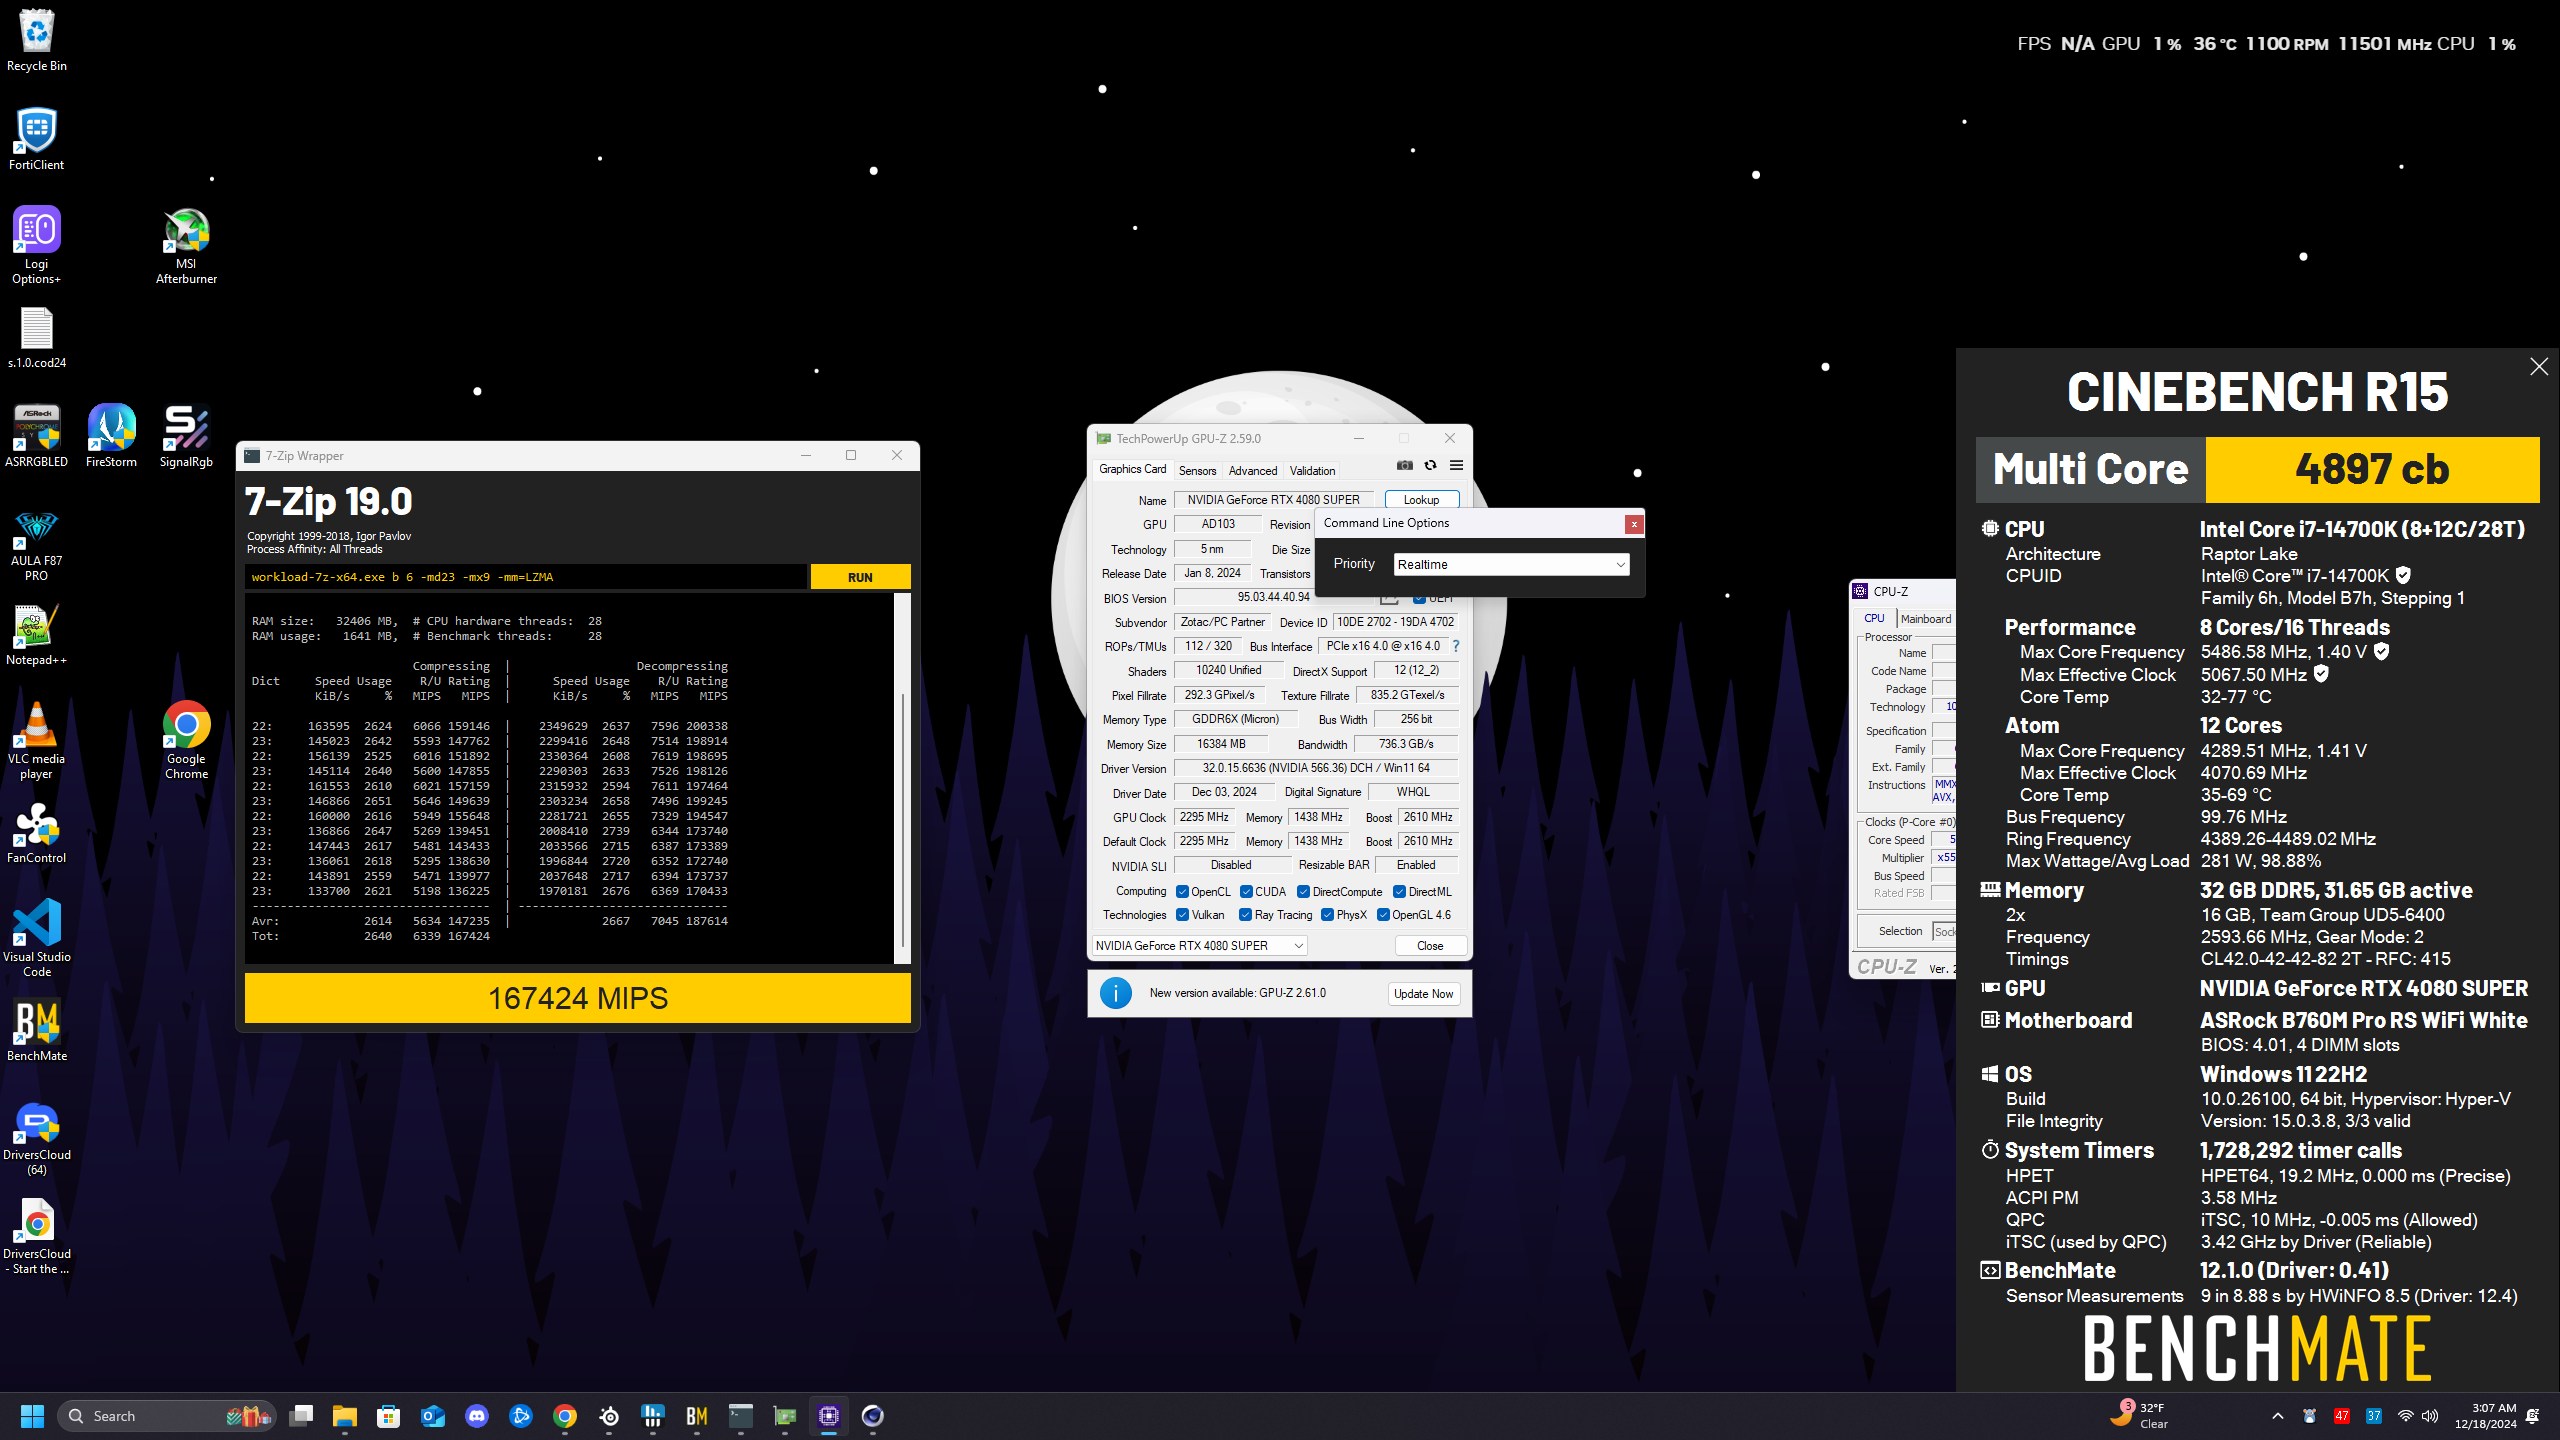Open Logi Options+ desktop shortcut
The height and width of the screenshot is (1440, 2560).
tap(37, 246)
